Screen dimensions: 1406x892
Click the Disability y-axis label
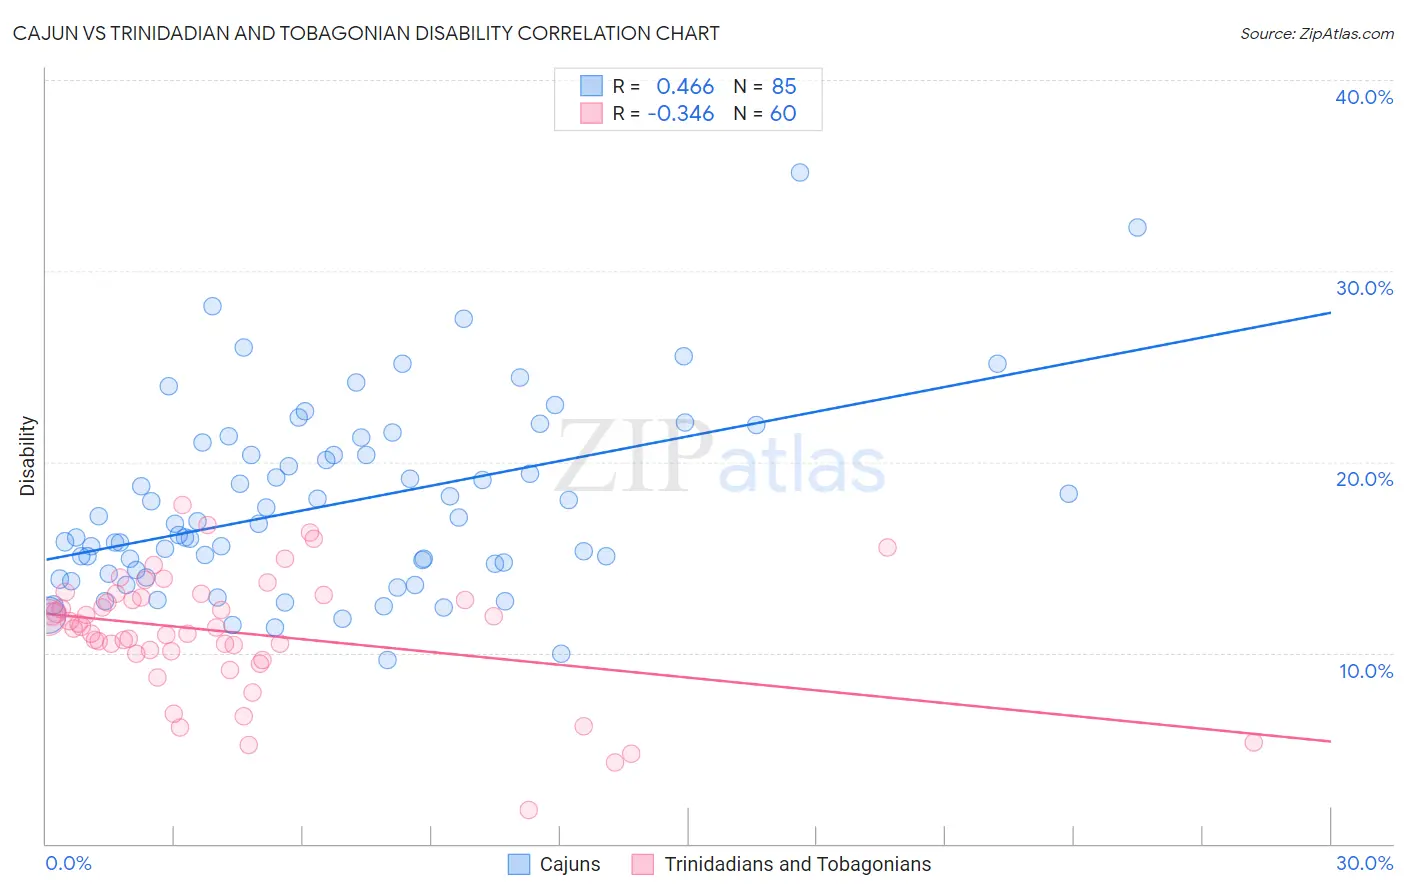tap(28, 456)
